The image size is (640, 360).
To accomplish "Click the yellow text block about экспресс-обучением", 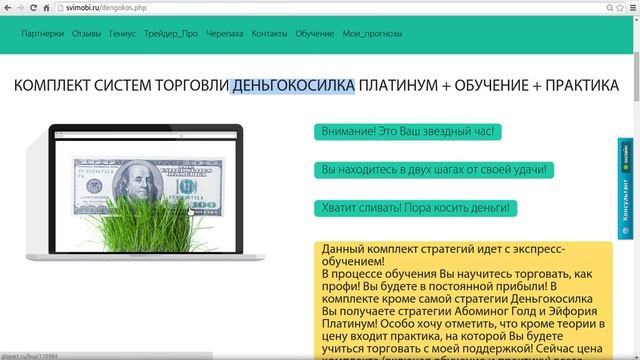I will tap(463, 301).
